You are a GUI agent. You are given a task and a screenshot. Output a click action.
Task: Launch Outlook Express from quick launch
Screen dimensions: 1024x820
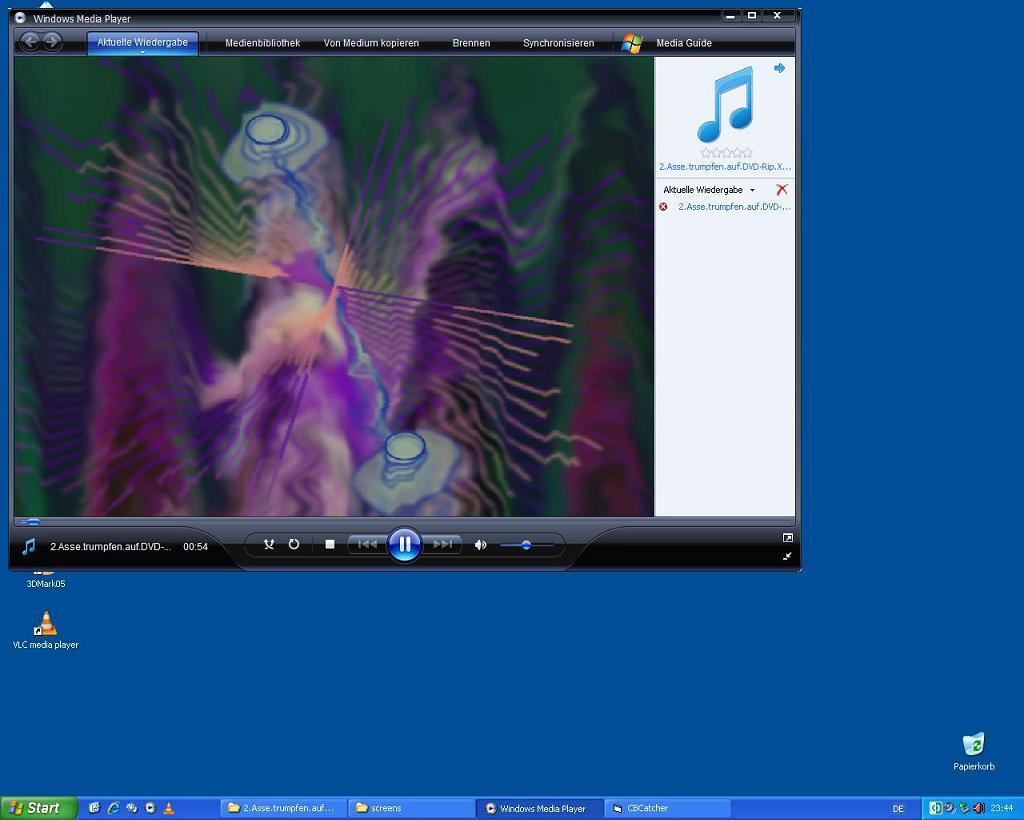94,808
